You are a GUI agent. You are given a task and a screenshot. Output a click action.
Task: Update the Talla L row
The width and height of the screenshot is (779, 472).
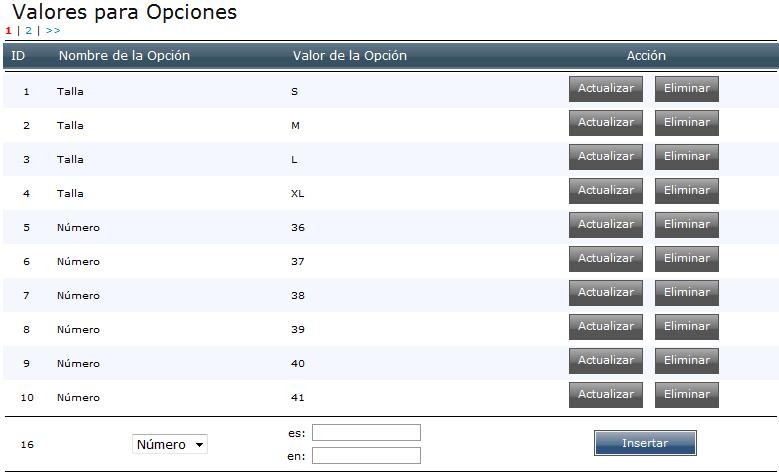[606, 157]
